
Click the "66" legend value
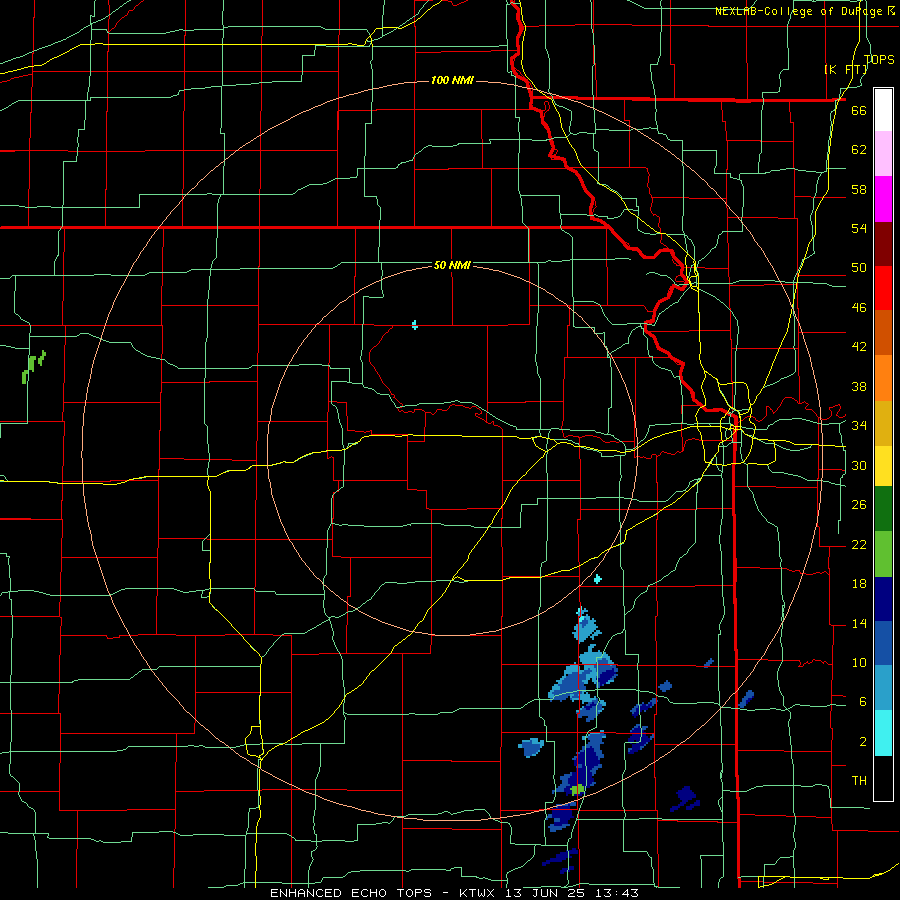(x=859, y=110)
